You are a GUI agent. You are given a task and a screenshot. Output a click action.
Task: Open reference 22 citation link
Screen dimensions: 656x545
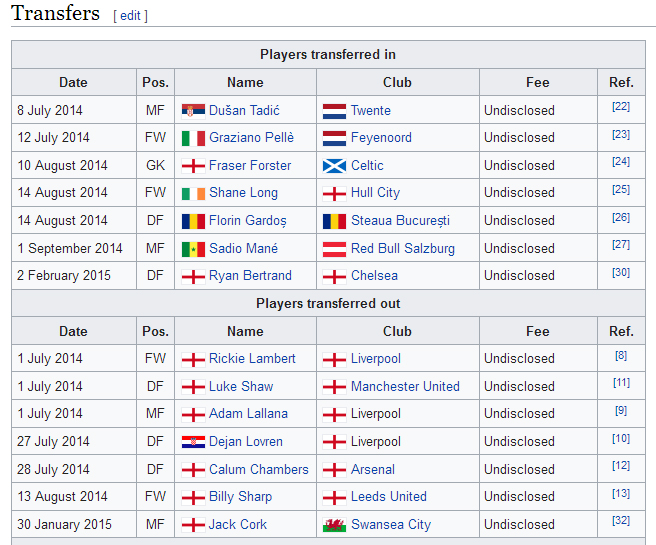[621, 107]
